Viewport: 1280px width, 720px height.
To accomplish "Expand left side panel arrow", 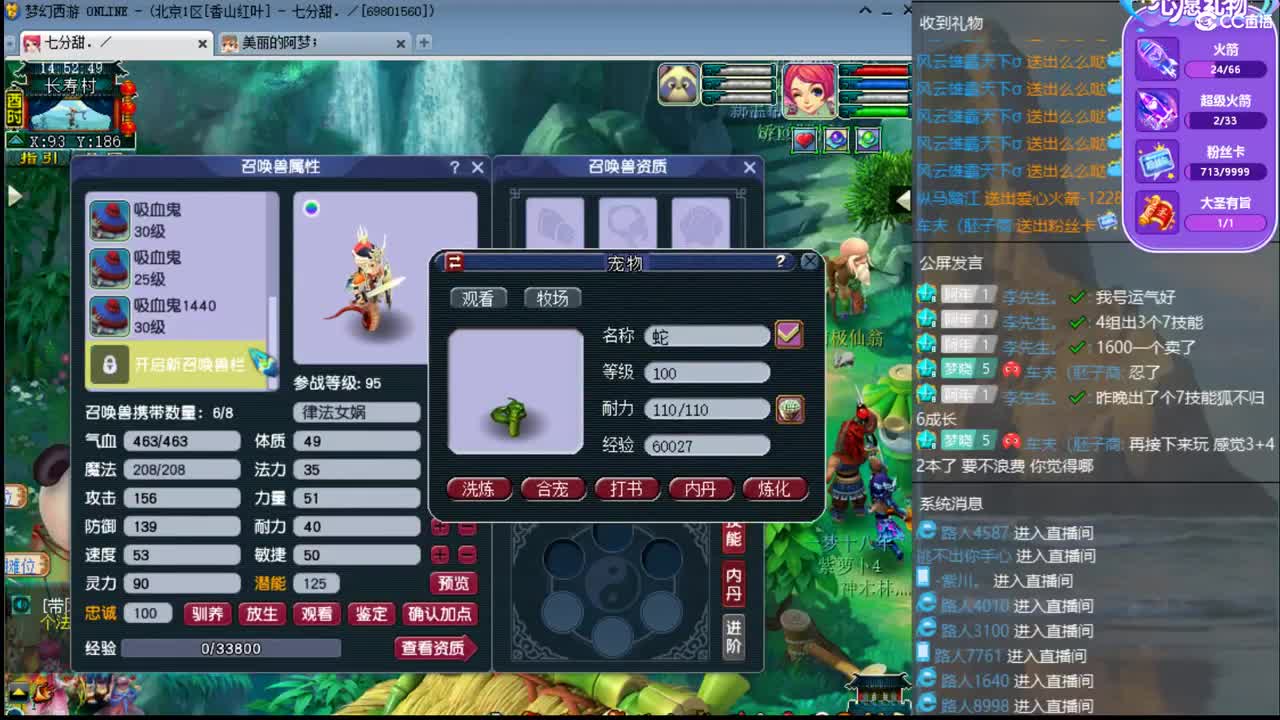I will [14, 196].
